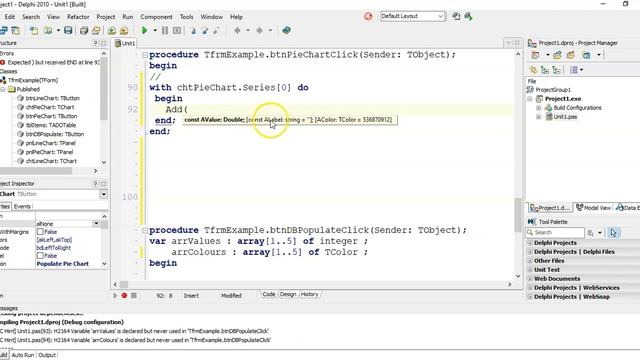Open the Run button dropdown arrow
The image size is (640, 360).
click(x=155, y=30)
